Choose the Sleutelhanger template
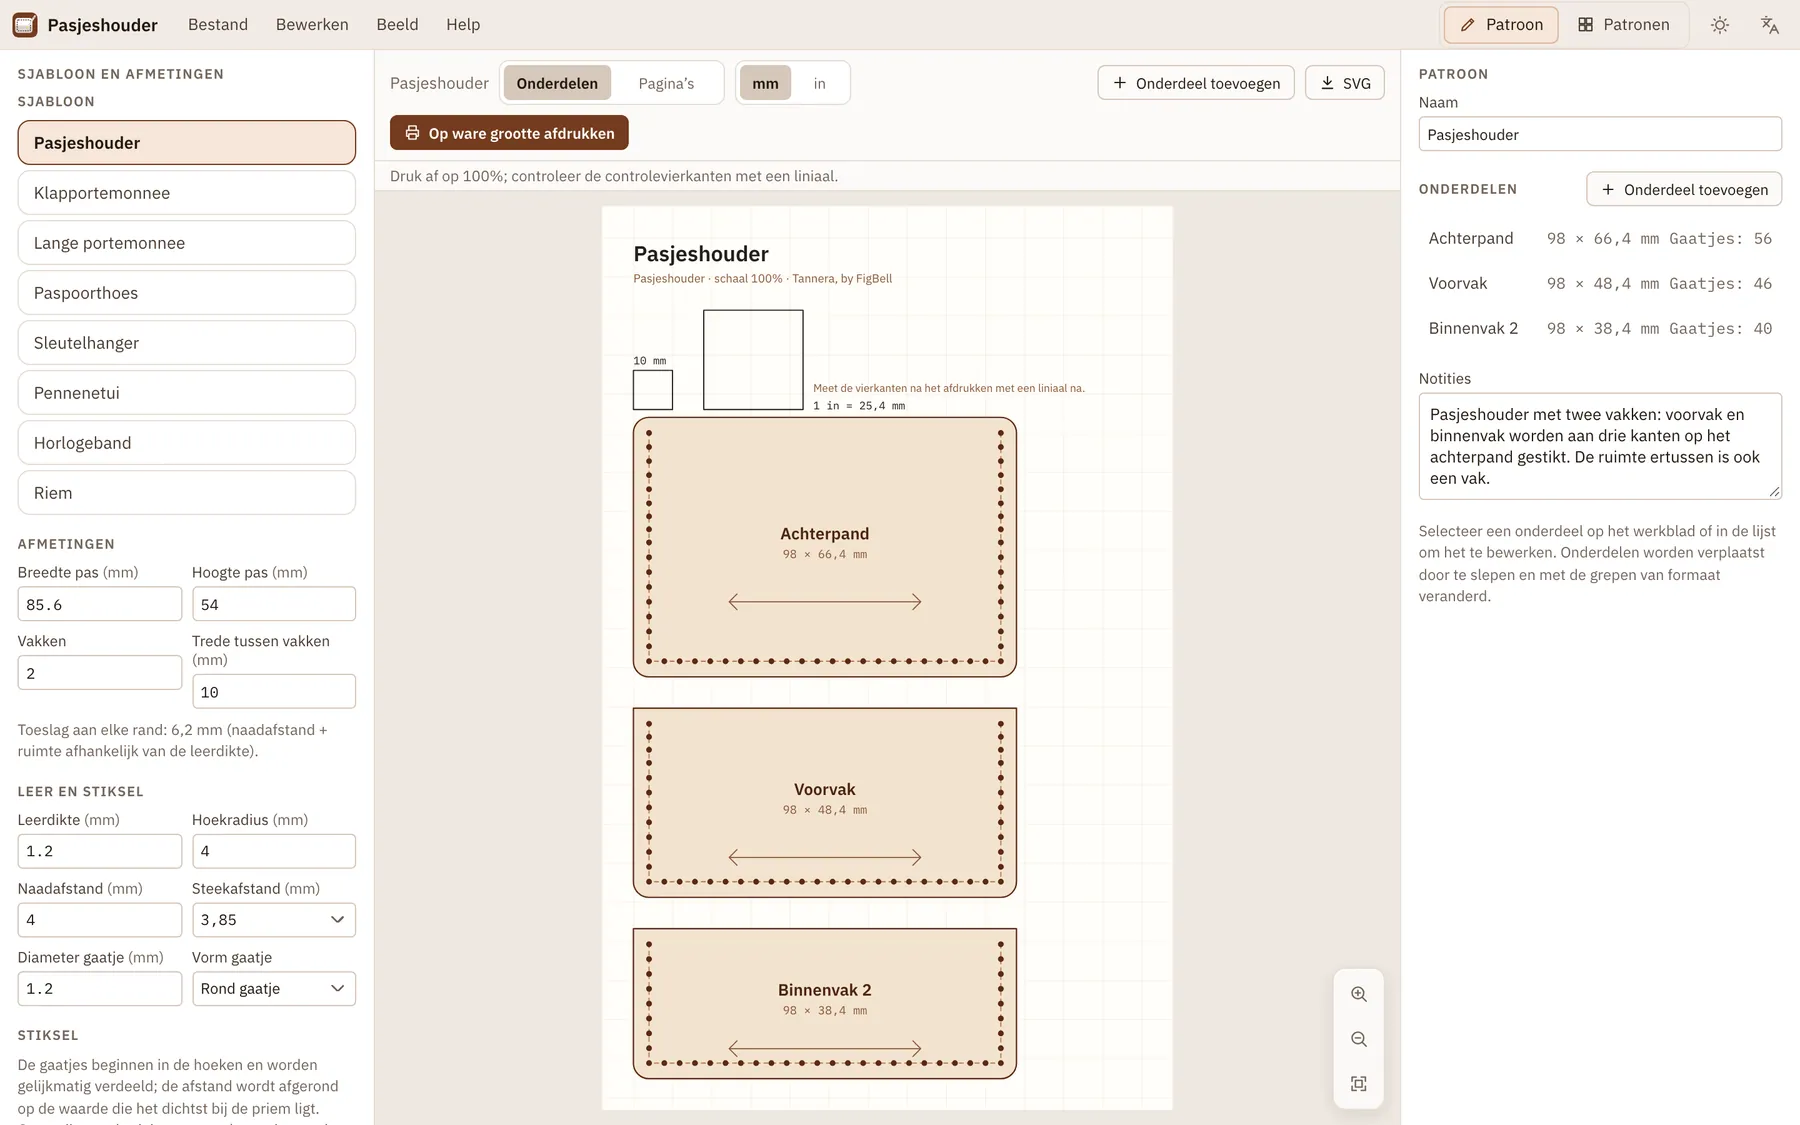The image size is (1800, 1125). 187,343
